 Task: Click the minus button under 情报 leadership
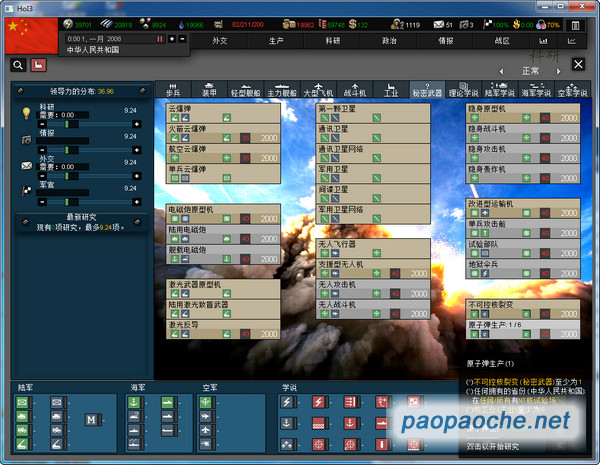click(42, 150)
